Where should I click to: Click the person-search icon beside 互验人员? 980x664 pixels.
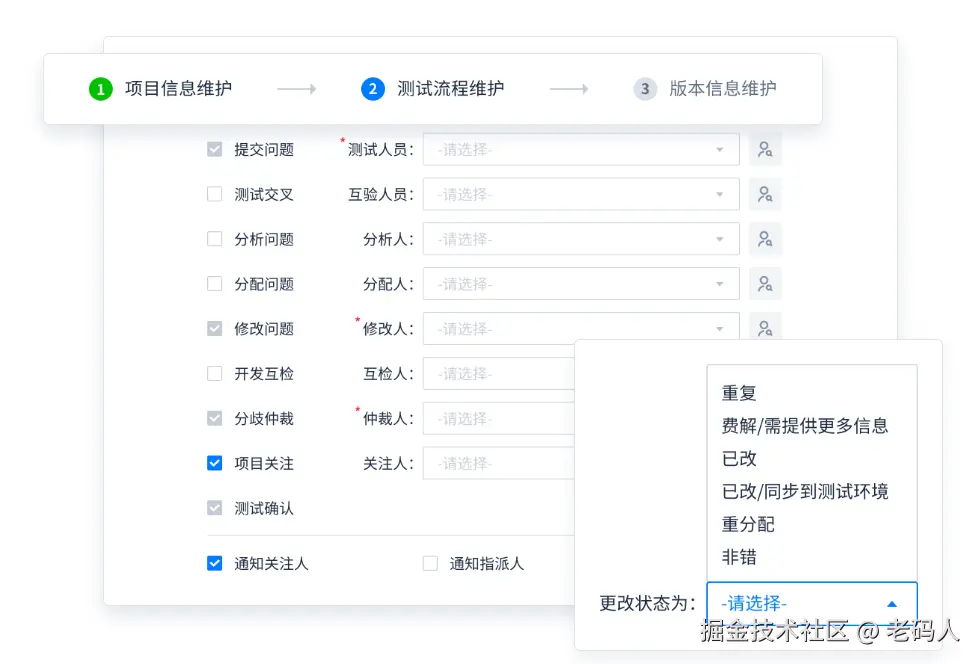tap(765, 194)
